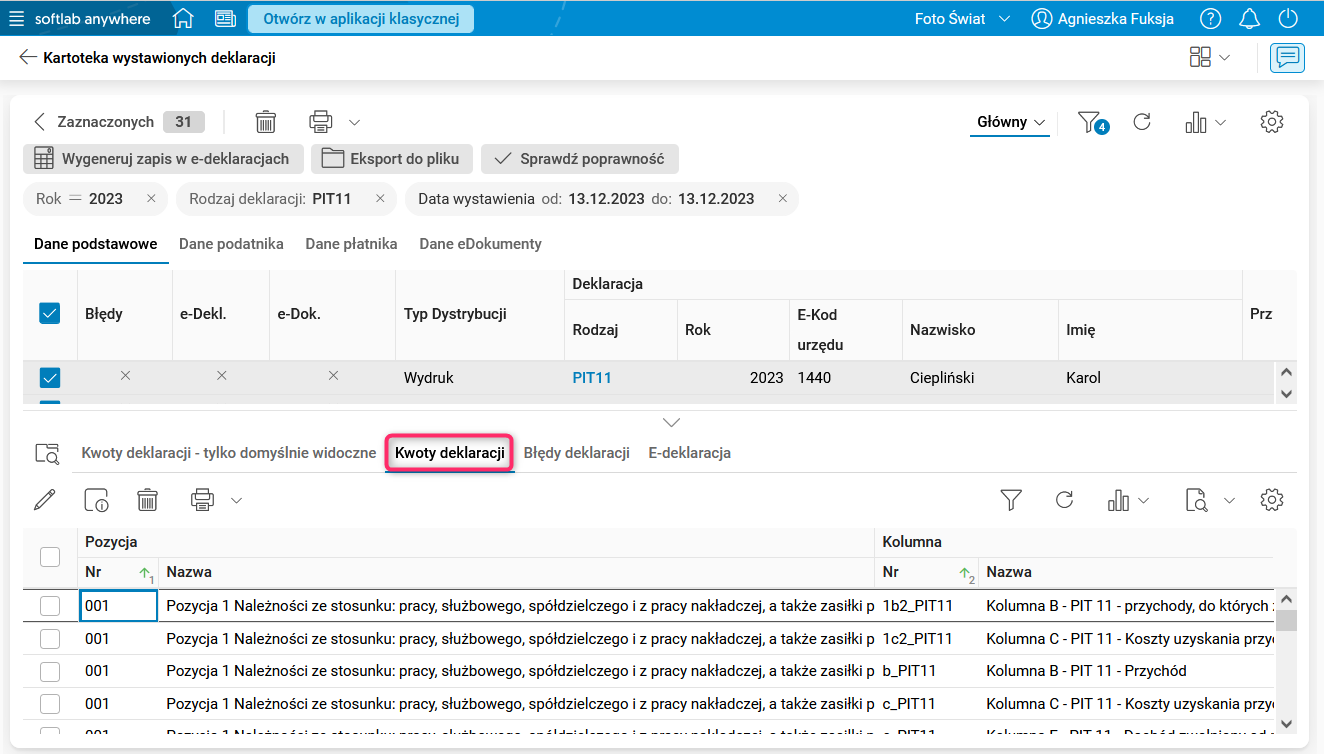Open the Dane eDokumenty tab

pyautogui.click(x=480, y=244)
